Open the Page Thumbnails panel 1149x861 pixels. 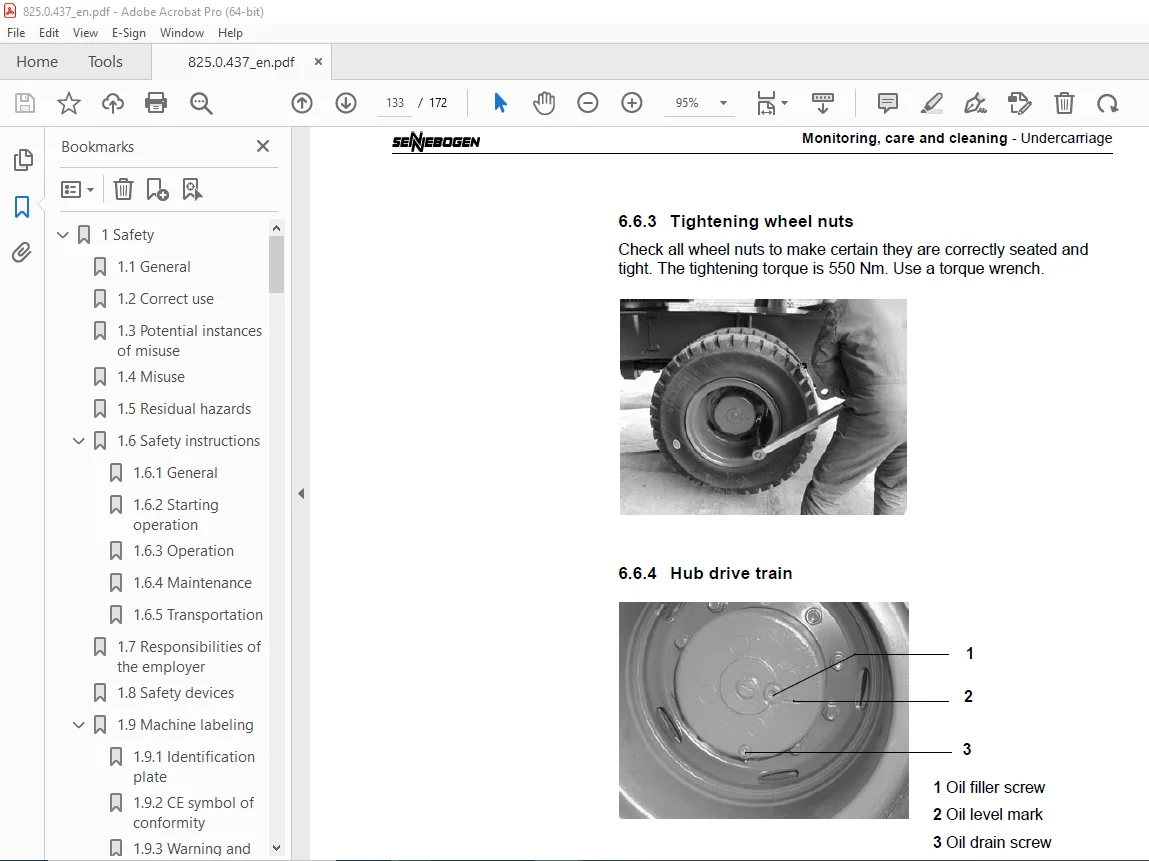click(x=21, y=160)
